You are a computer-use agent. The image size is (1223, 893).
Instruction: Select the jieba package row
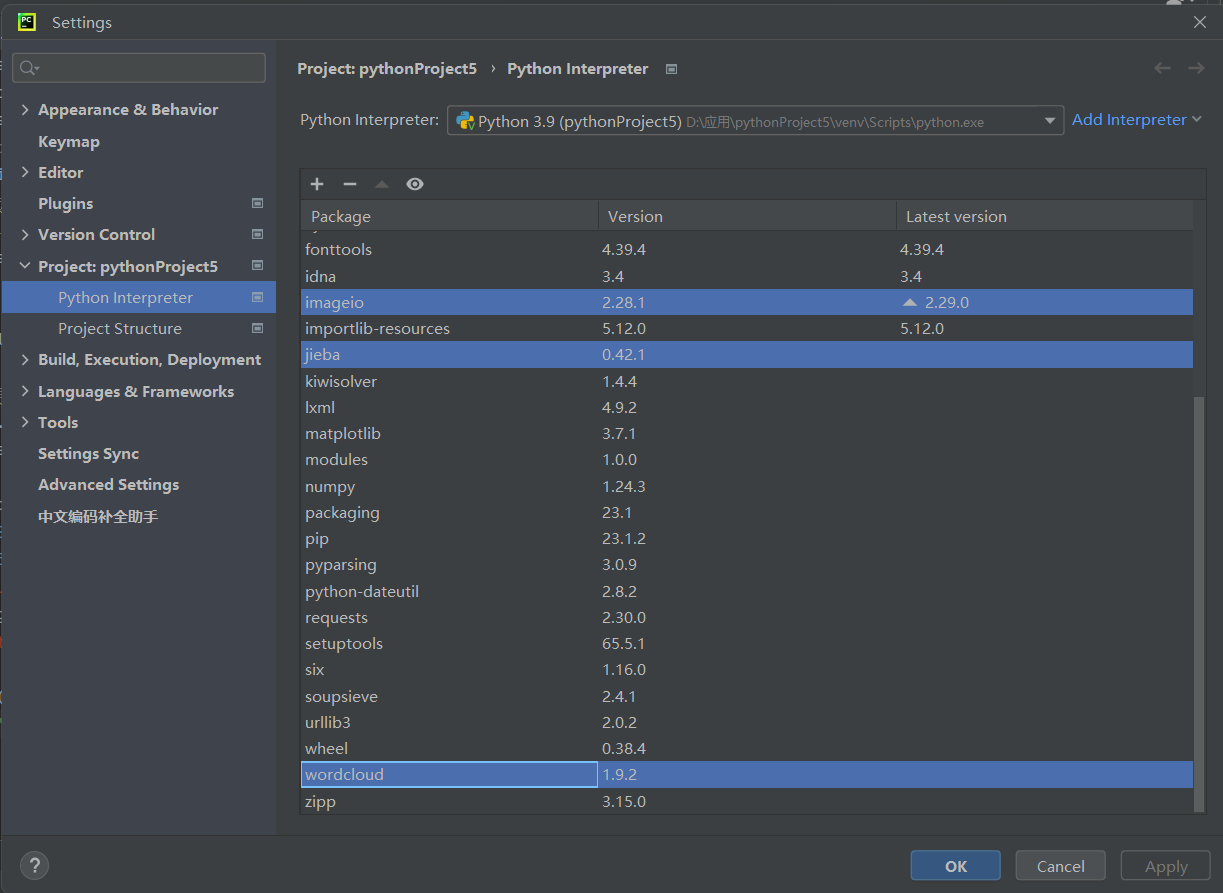pyautogui.click(x=747, y=355)
